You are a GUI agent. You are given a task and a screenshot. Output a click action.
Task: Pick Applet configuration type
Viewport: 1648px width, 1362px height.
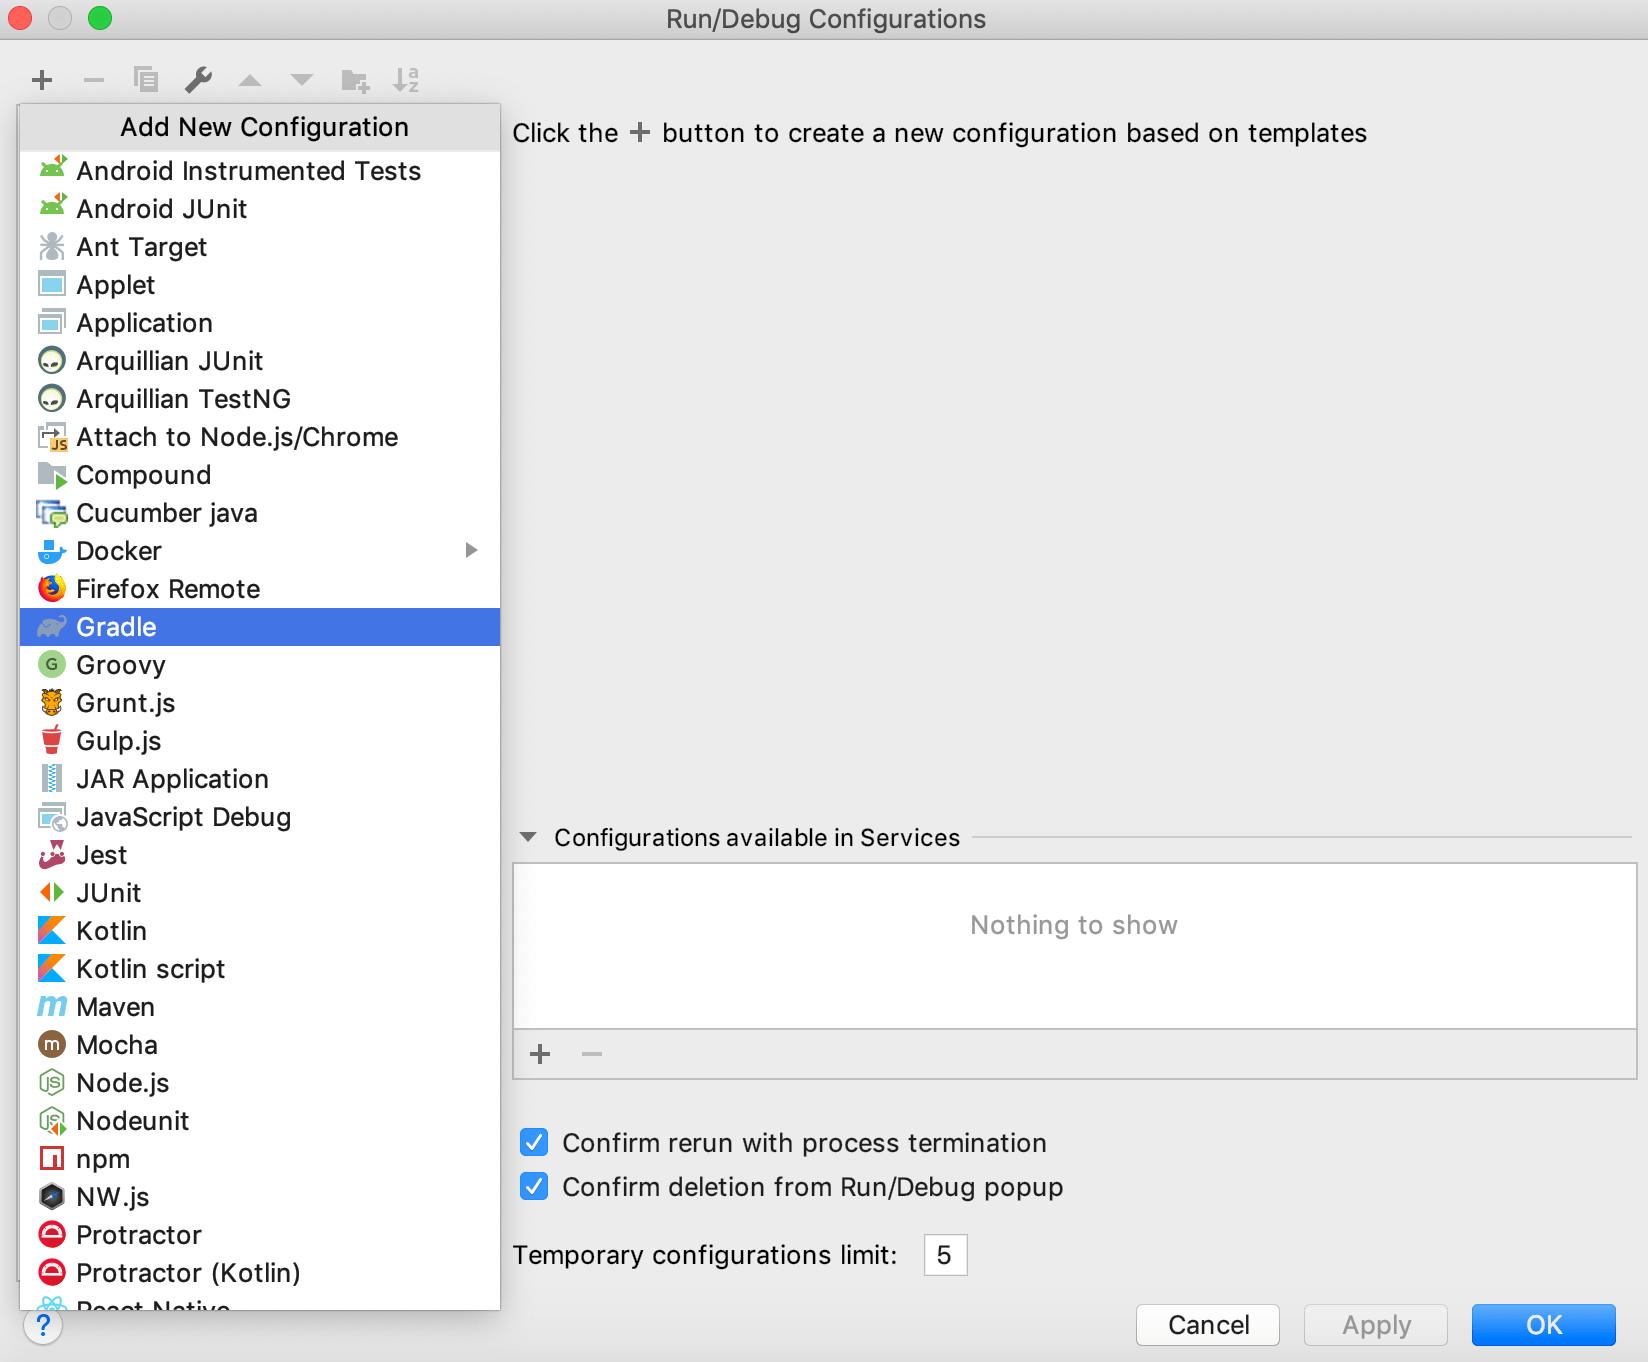(x=260, y=285)
